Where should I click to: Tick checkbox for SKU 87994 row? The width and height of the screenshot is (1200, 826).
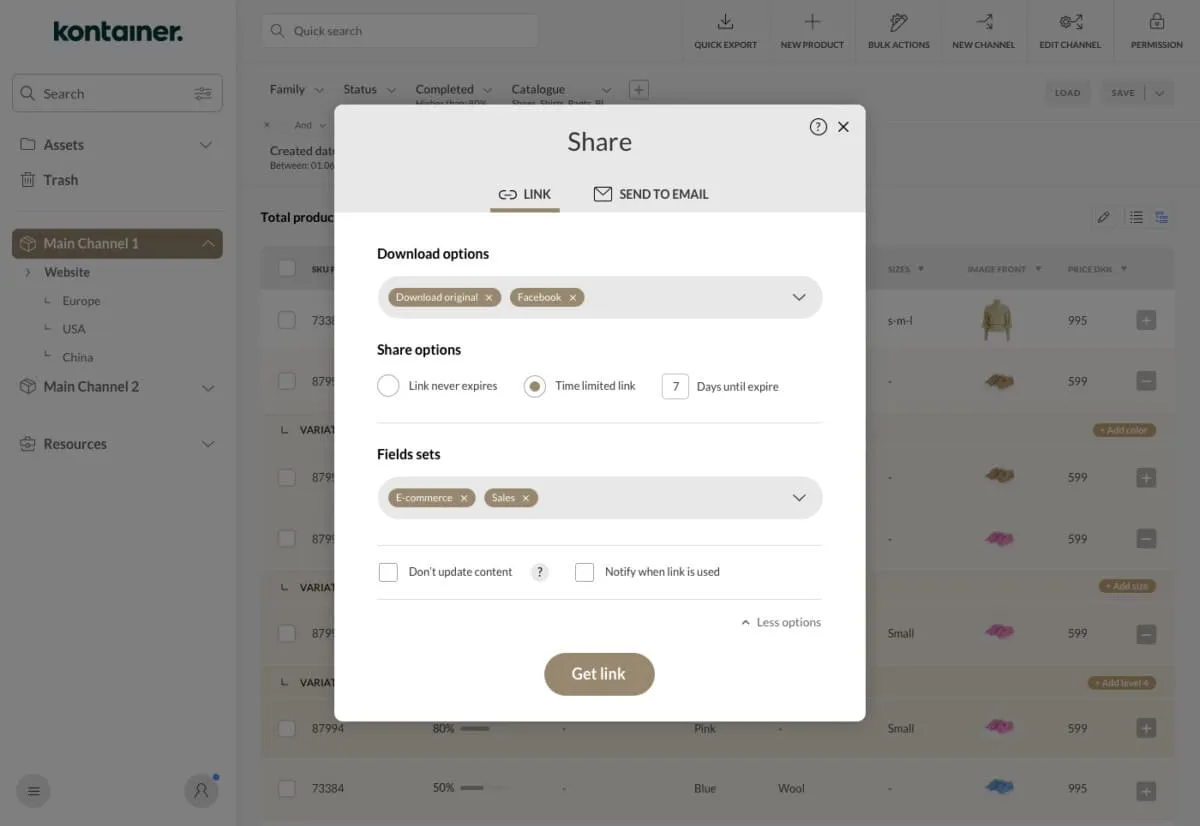tap(287, 728)
